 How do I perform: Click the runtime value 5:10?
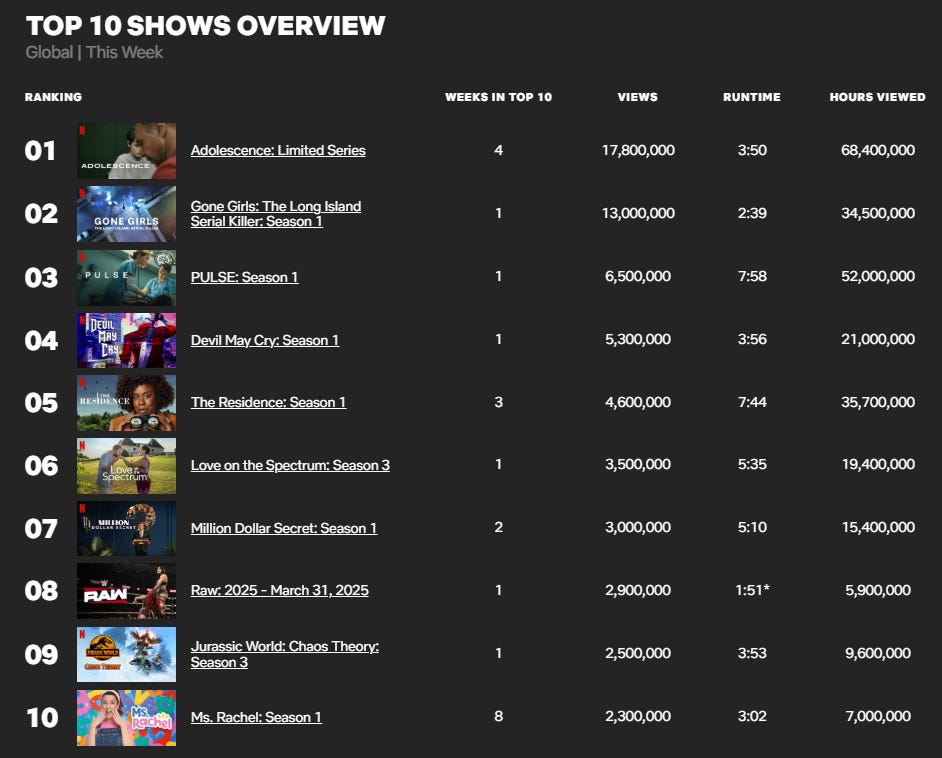click(752, 527)
